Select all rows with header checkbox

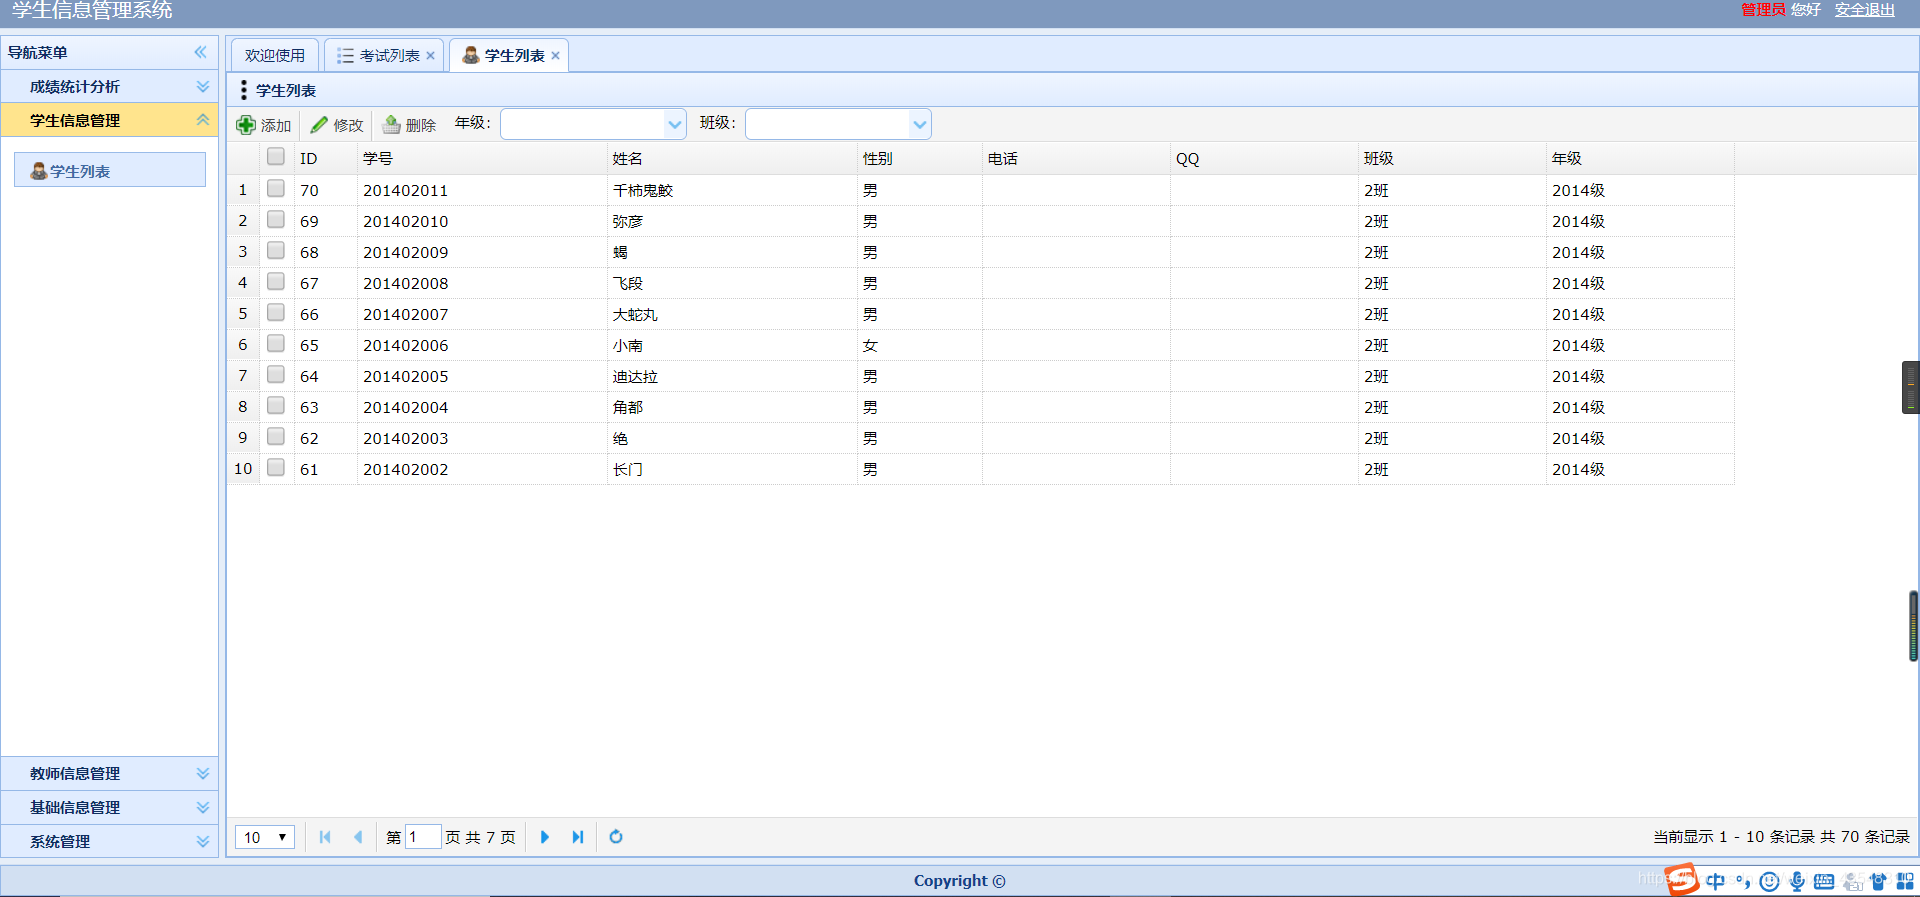coord(276,157)
